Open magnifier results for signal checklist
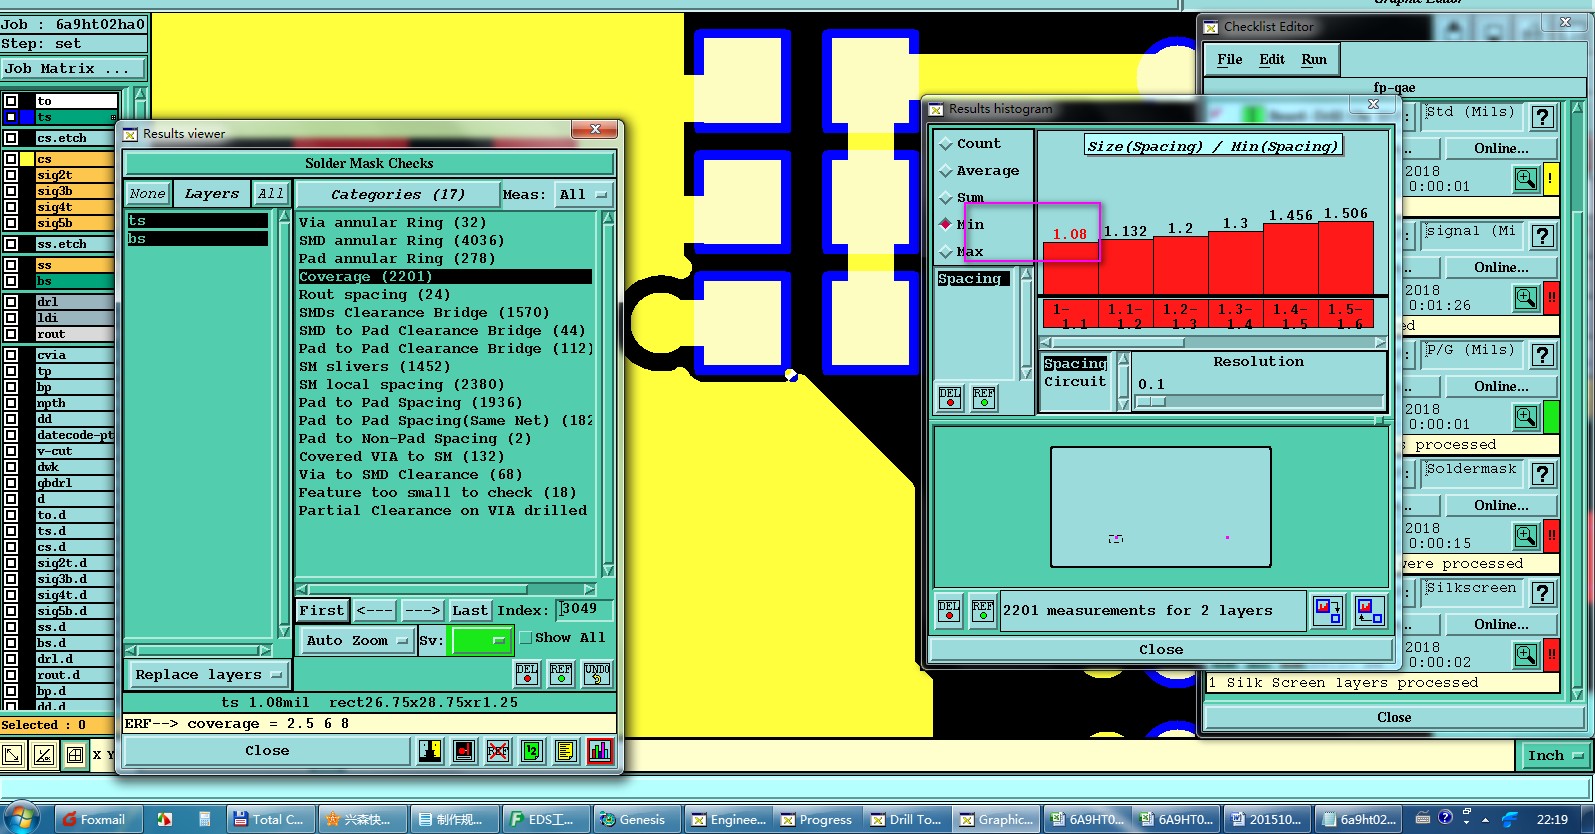 pos(1526,298)
